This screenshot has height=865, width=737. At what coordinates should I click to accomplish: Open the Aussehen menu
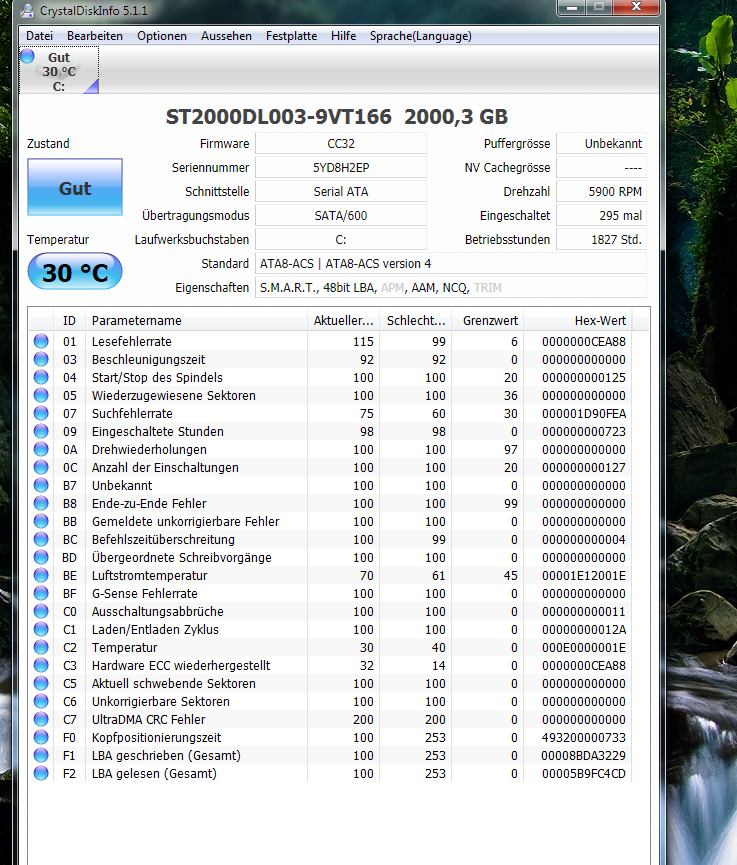coord(226,36)
